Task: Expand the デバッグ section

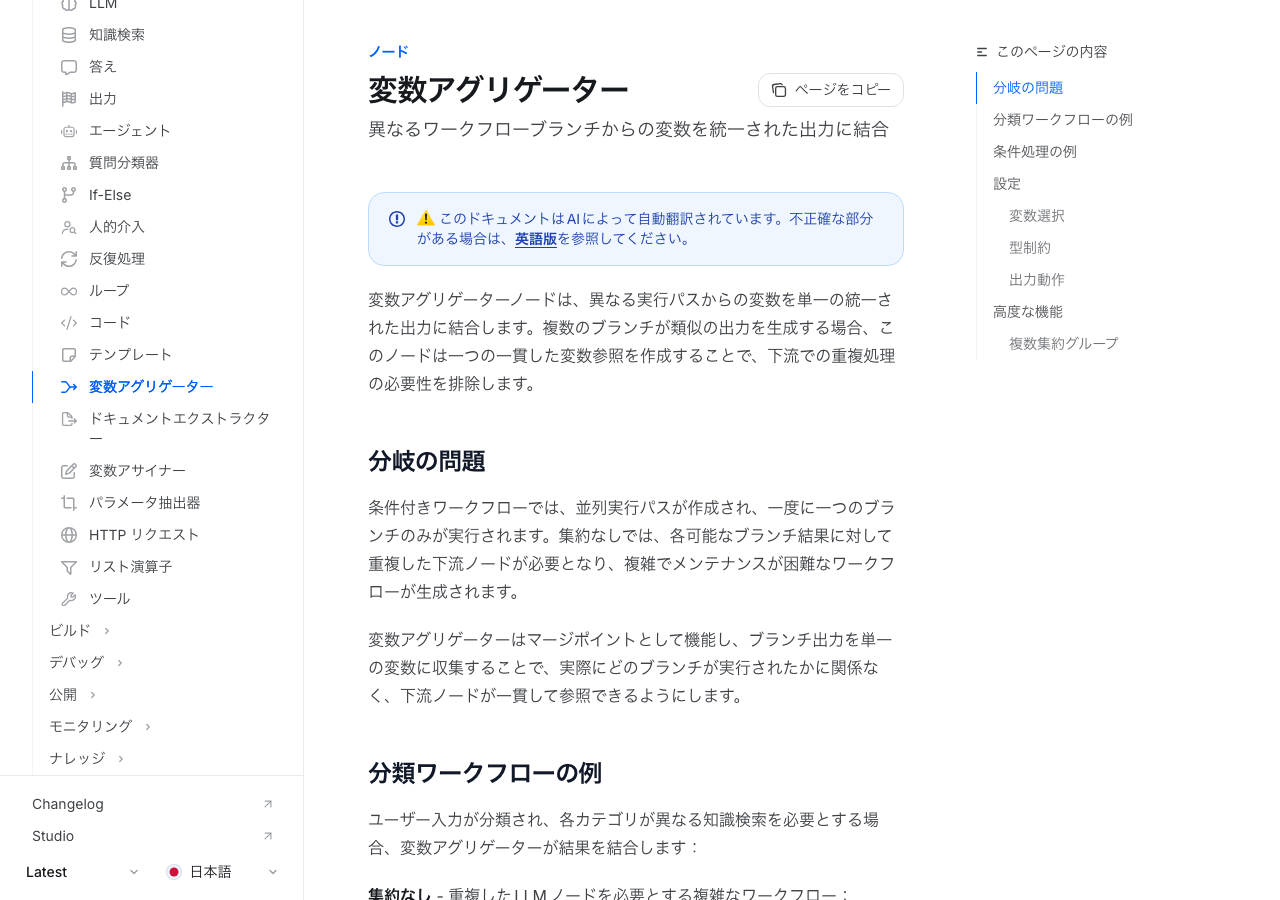Action: click(x=86, y=662)
